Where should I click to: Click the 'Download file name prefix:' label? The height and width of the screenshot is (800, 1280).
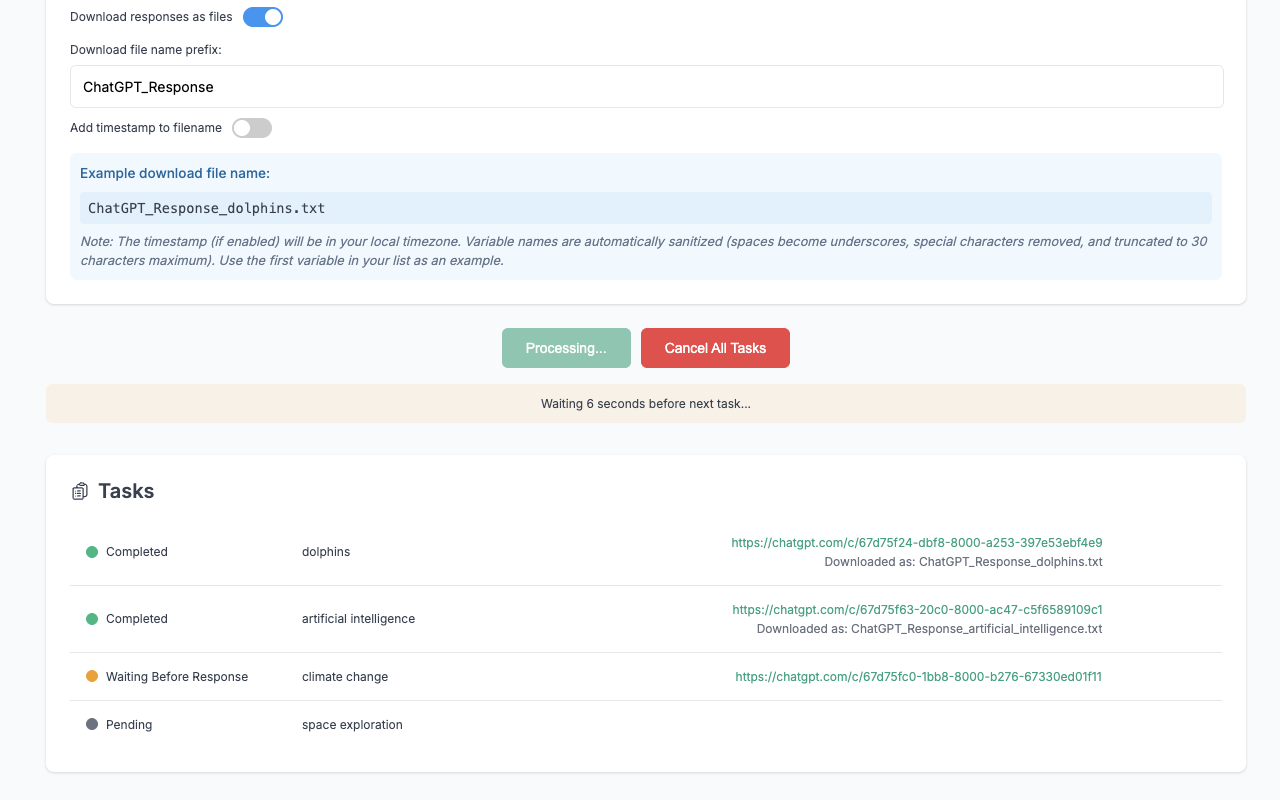(x=146, y=49)
